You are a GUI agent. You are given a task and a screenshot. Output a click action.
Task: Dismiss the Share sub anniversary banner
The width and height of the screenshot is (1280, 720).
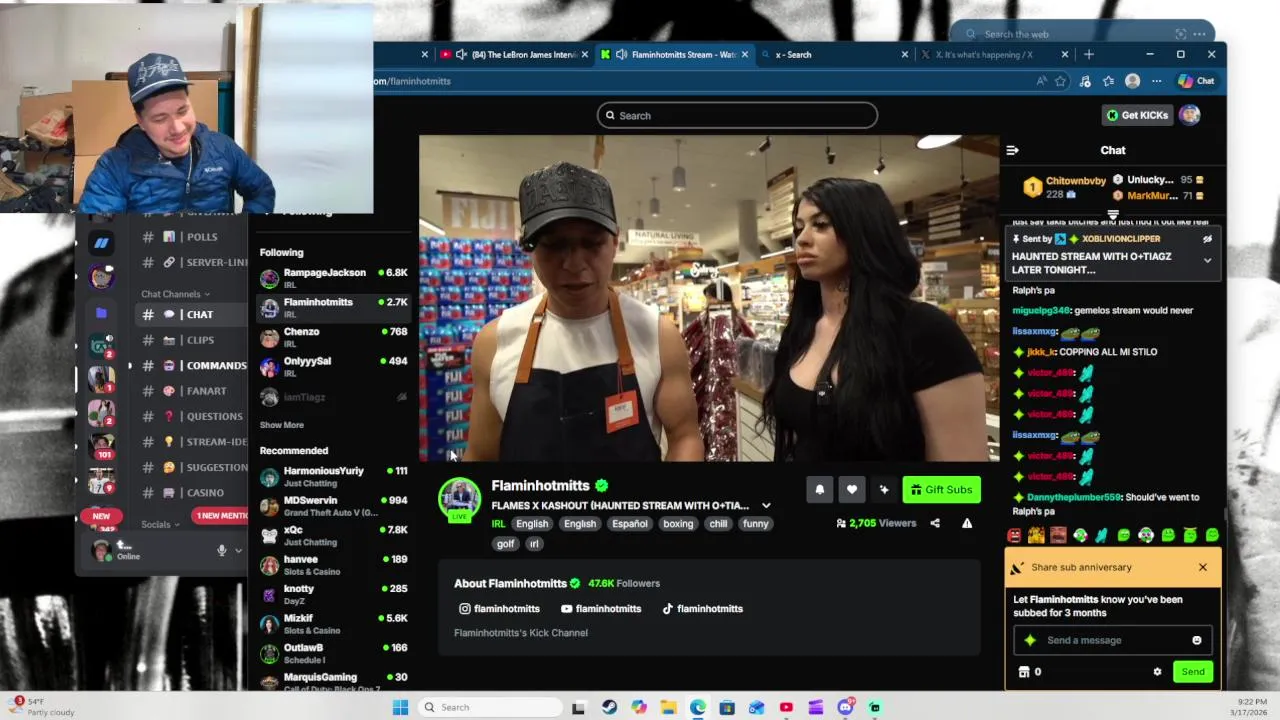1203,568
